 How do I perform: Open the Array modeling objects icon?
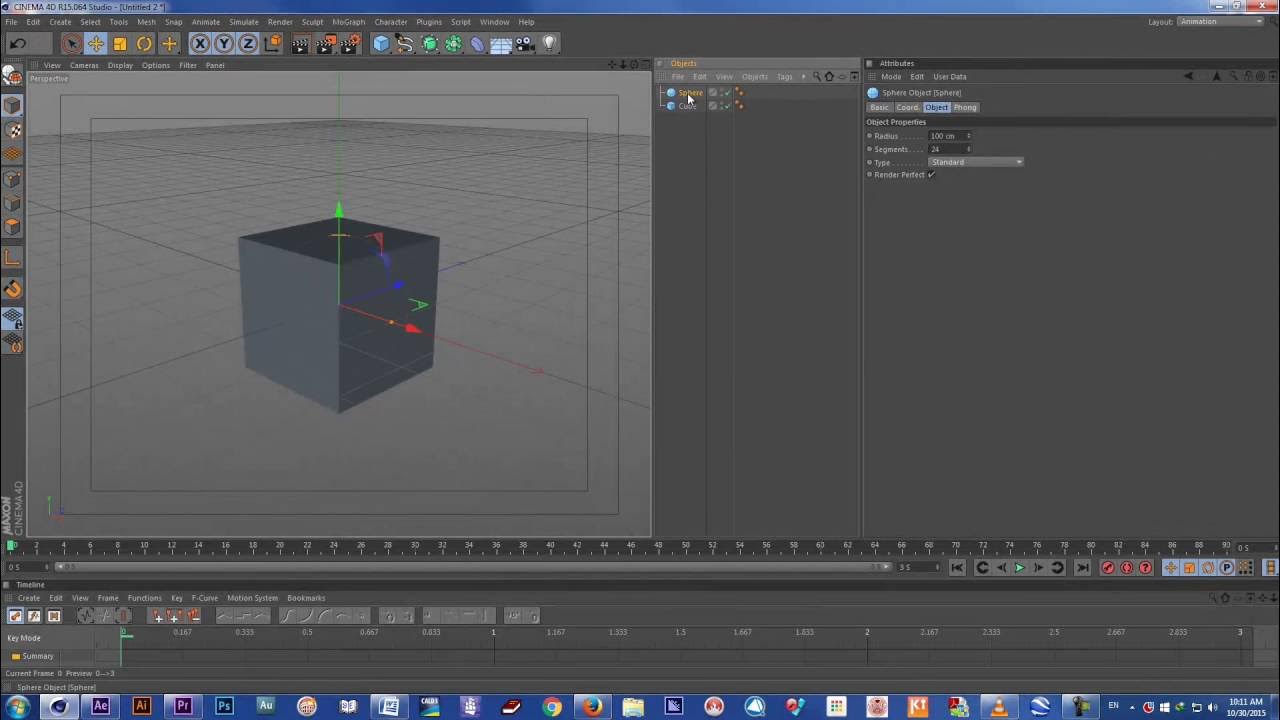click(453, 43)
